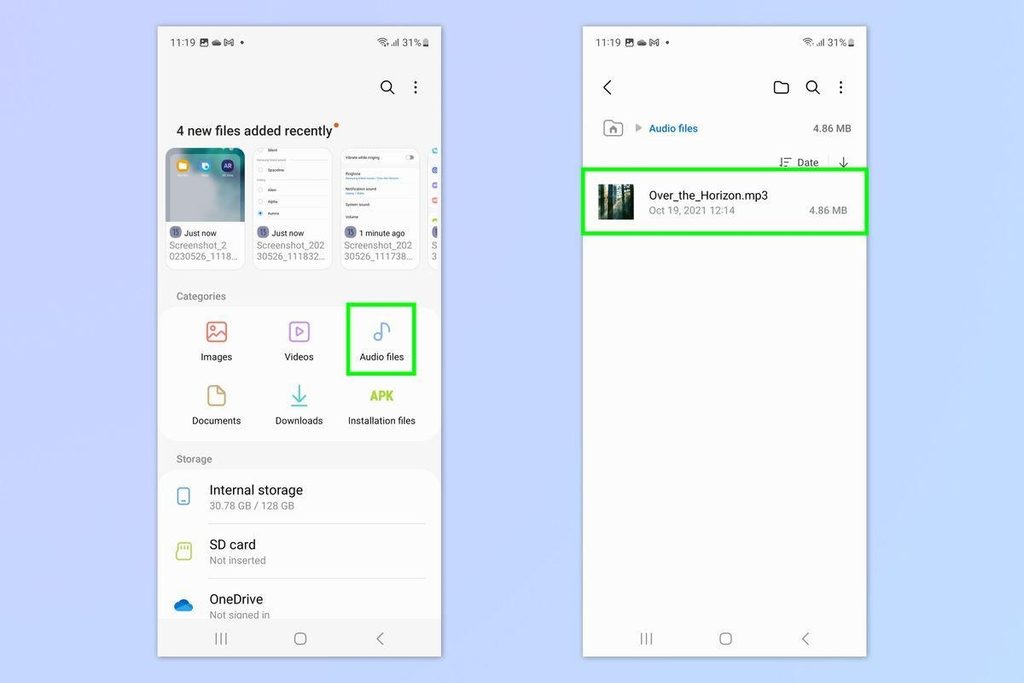
Task: Open the Installation files APK category
Action: pyautogui.click(x=381, y=405)
